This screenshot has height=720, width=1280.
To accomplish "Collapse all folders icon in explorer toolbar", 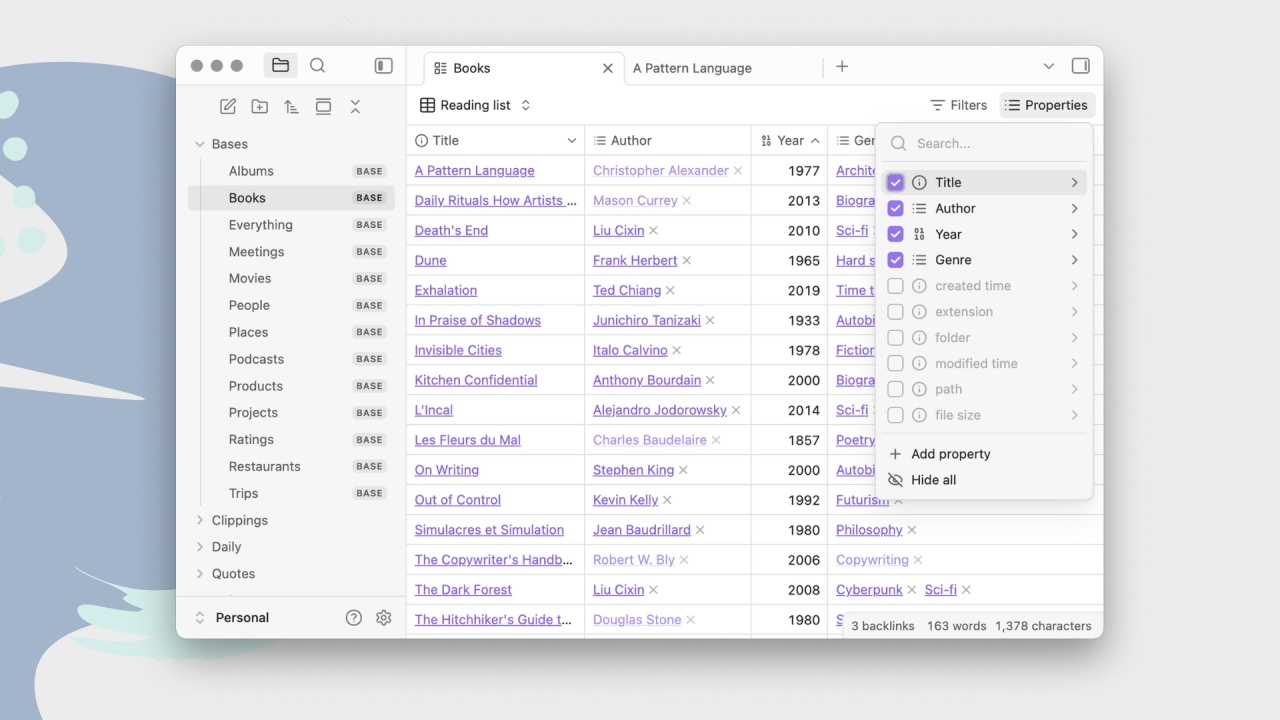I will pos(355,107).
